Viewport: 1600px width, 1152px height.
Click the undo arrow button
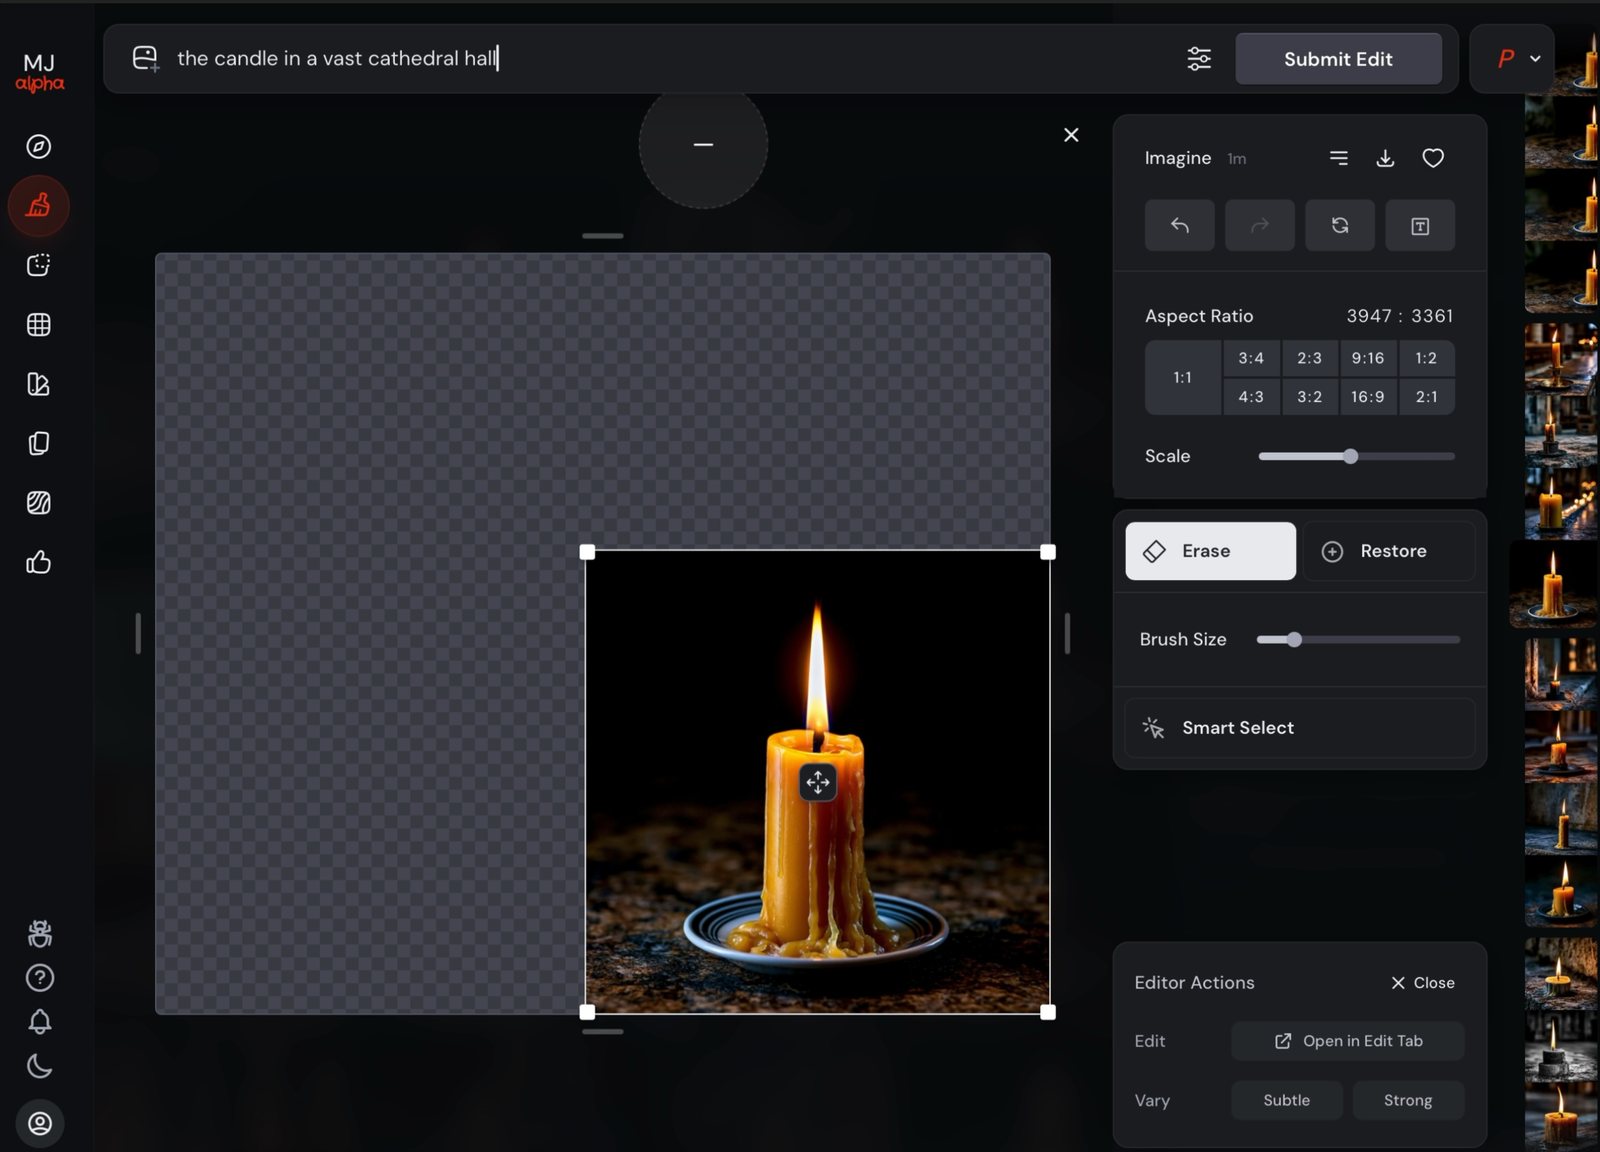tap(1180, 225)
